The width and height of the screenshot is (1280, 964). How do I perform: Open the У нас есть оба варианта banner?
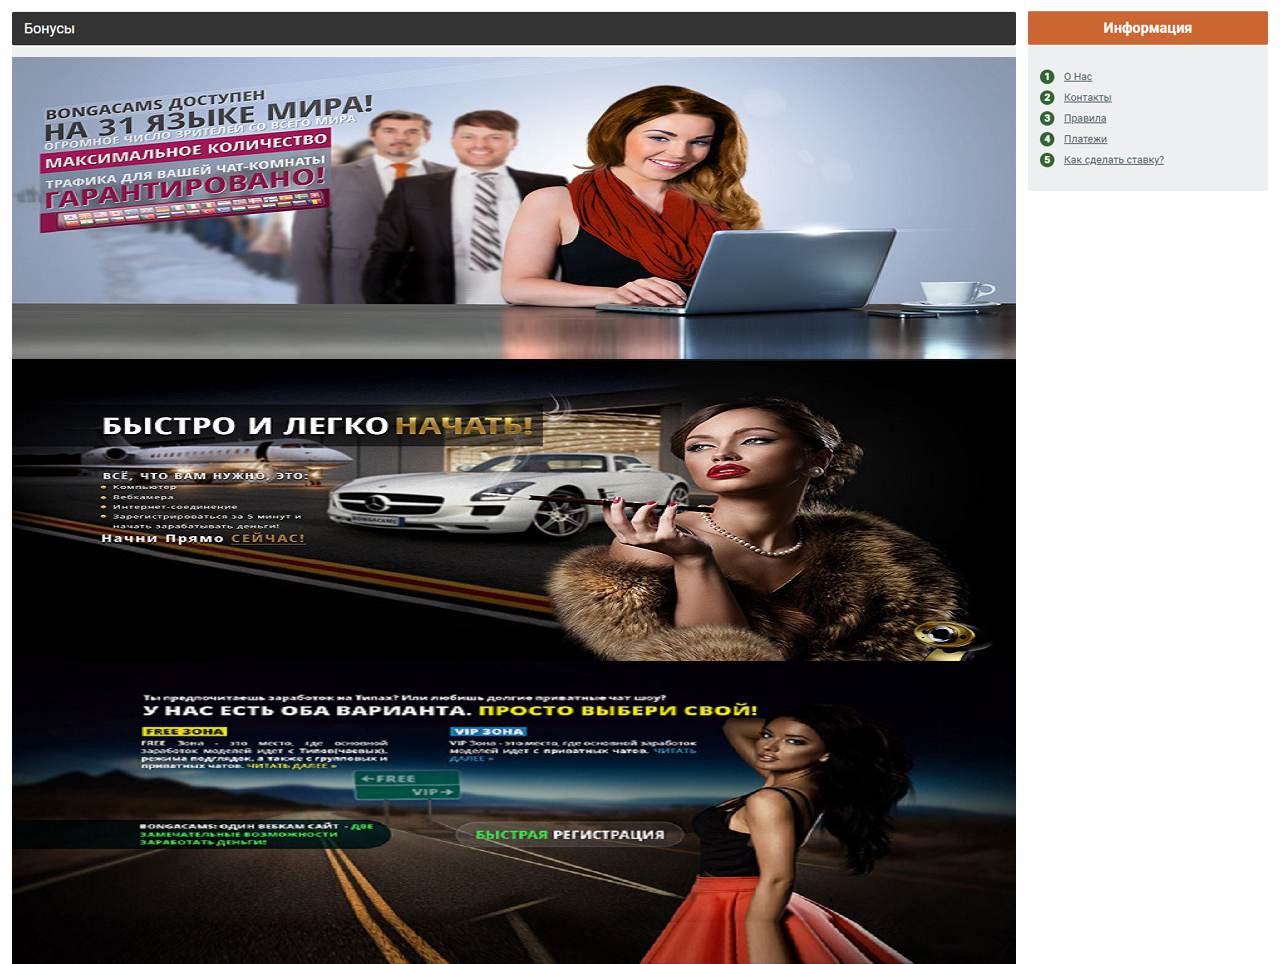point(513,812)
